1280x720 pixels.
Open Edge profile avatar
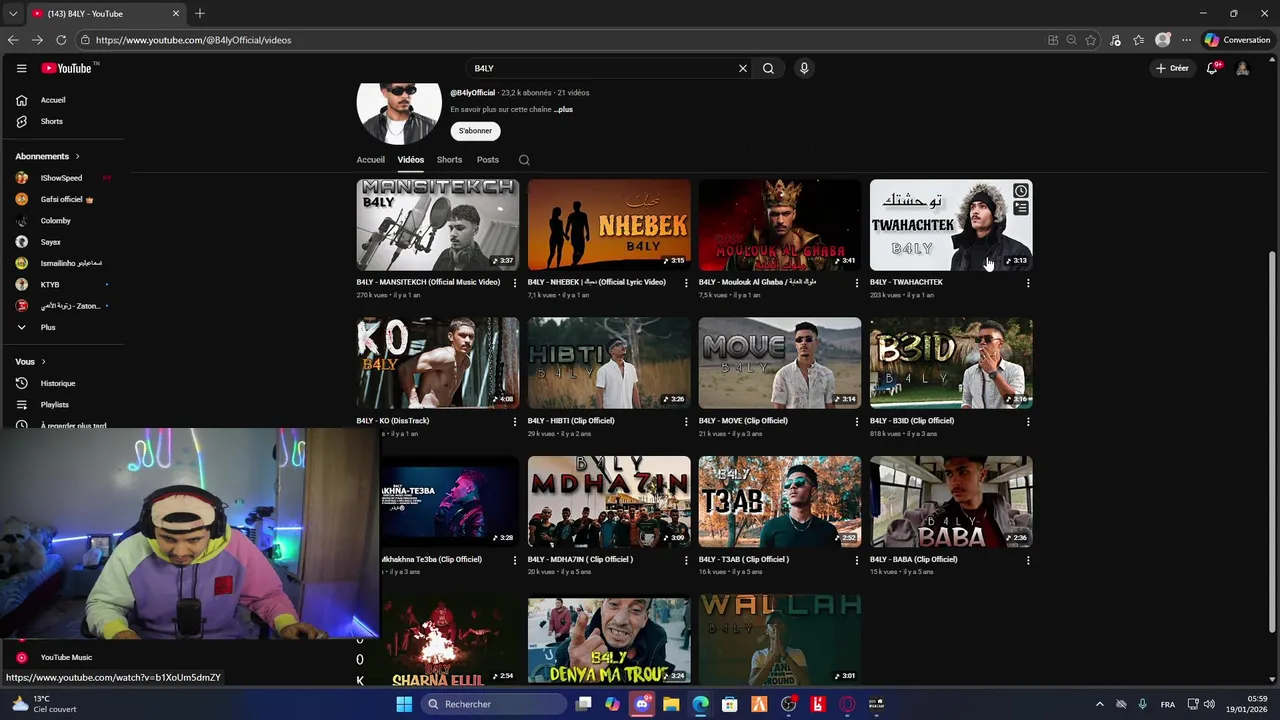point(1162,40)
